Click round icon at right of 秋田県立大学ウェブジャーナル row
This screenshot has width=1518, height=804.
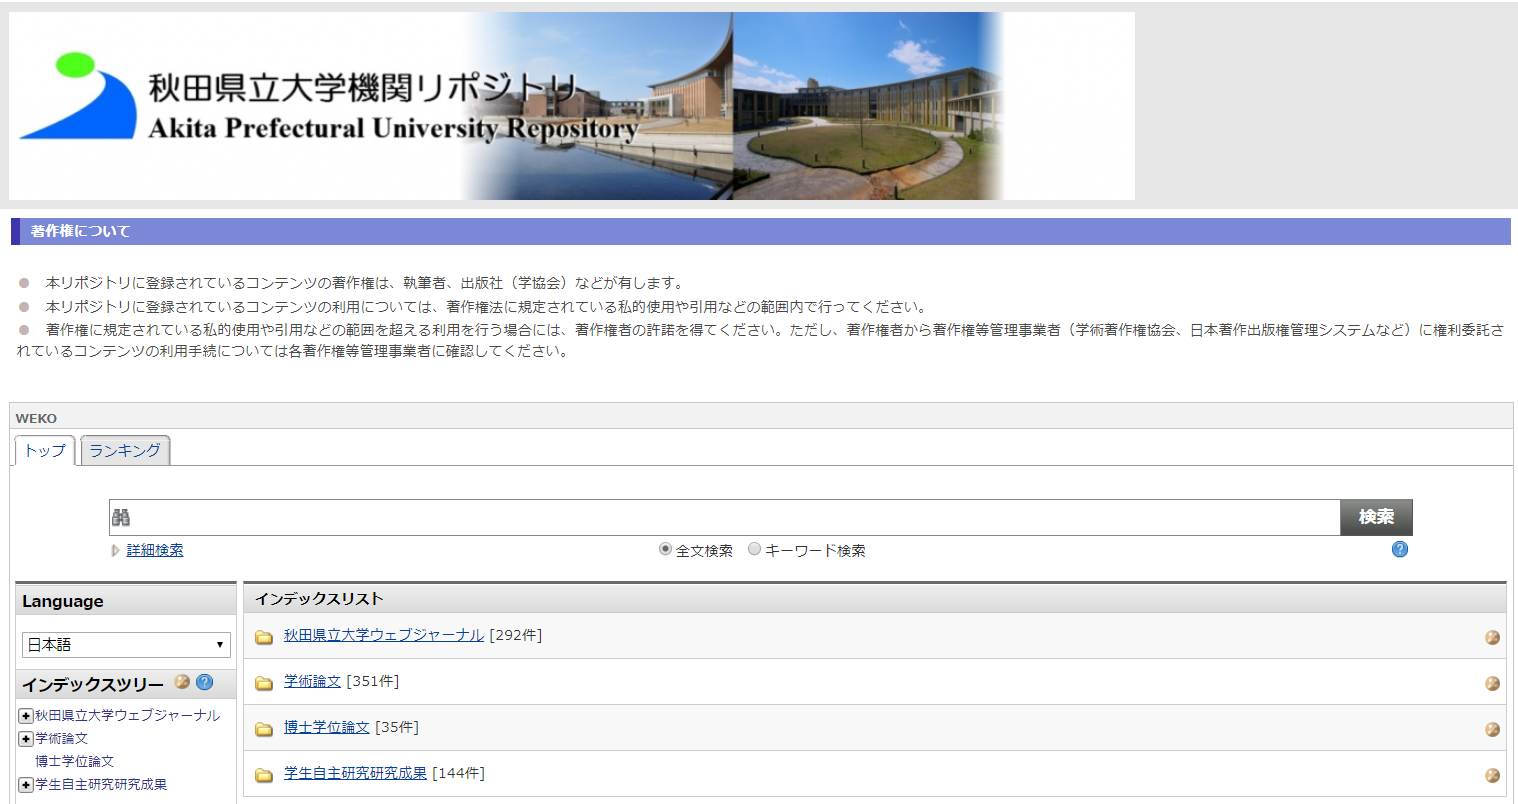(x=1492, y=637)
